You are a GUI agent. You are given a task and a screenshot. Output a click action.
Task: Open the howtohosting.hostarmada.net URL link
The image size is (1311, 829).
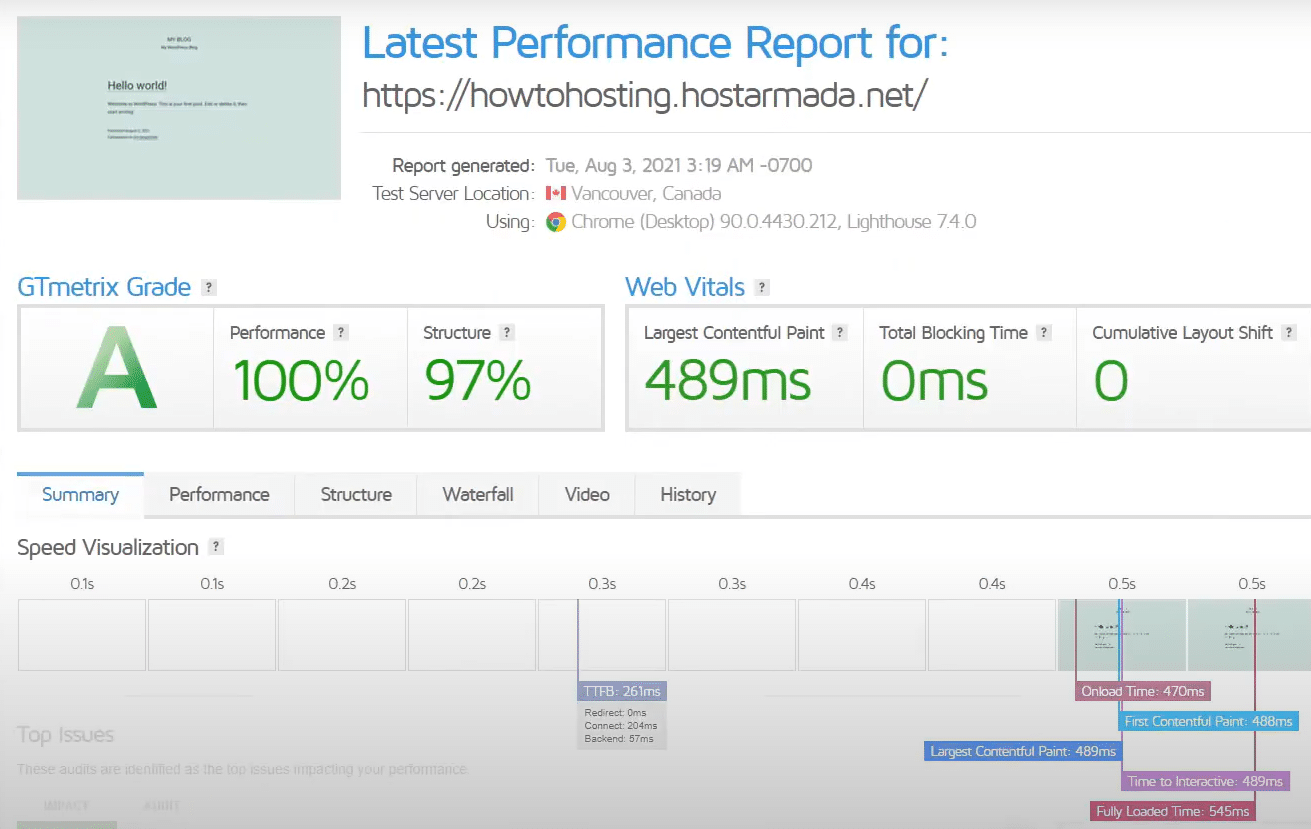pos(645,96)
